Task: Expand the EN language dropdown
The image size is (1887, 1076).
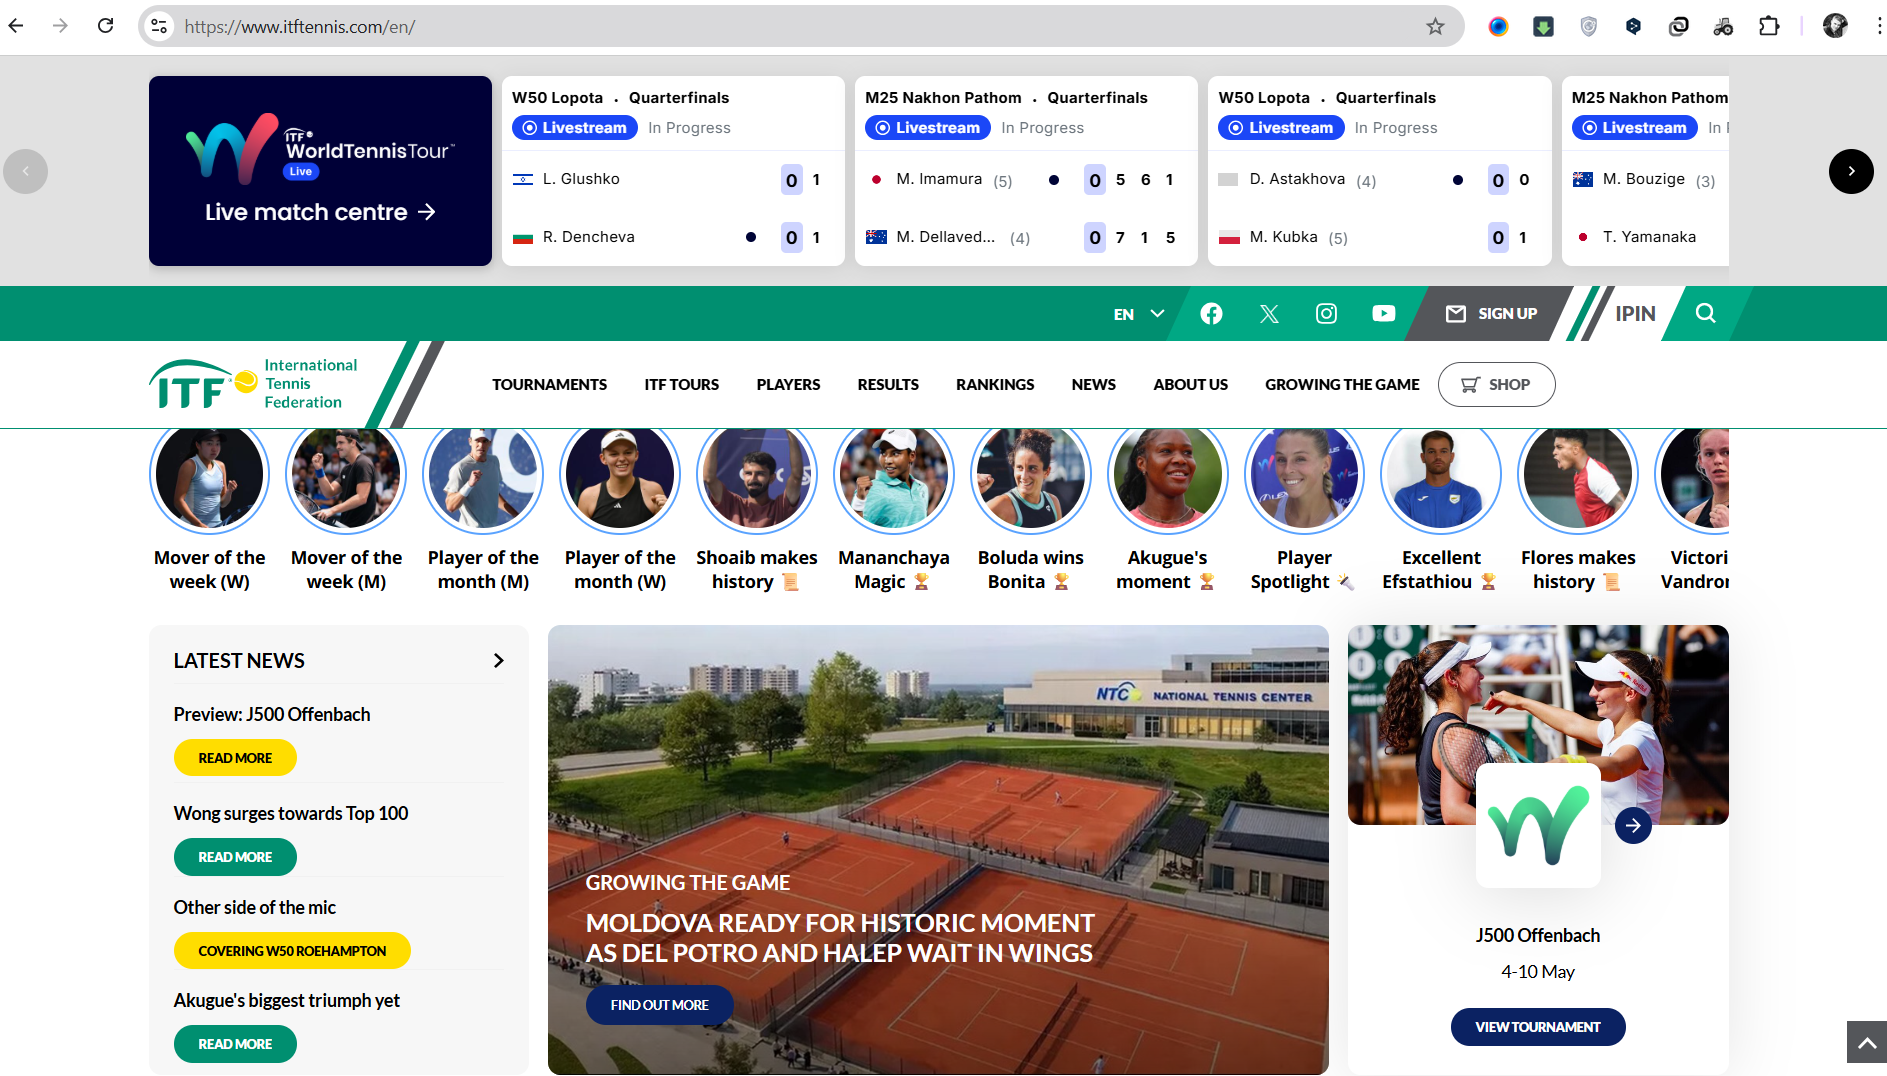Action: click(1139, 314)
